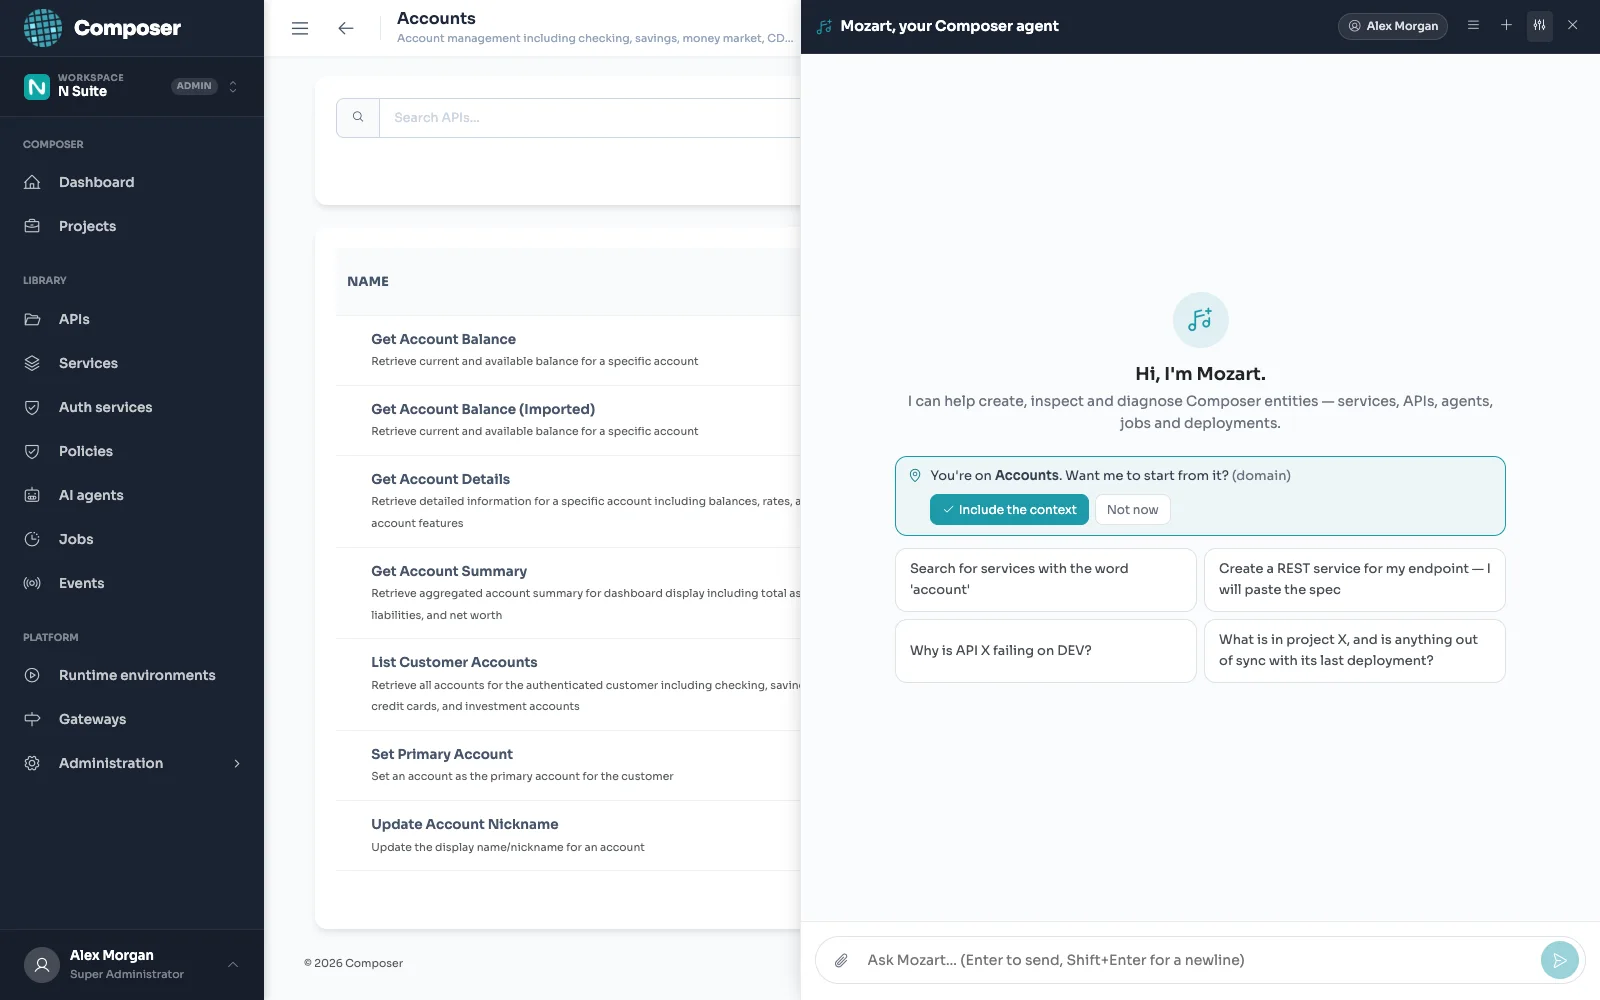Click Include the context button
This screenshot has height=1000, width=1600.
1009,509
